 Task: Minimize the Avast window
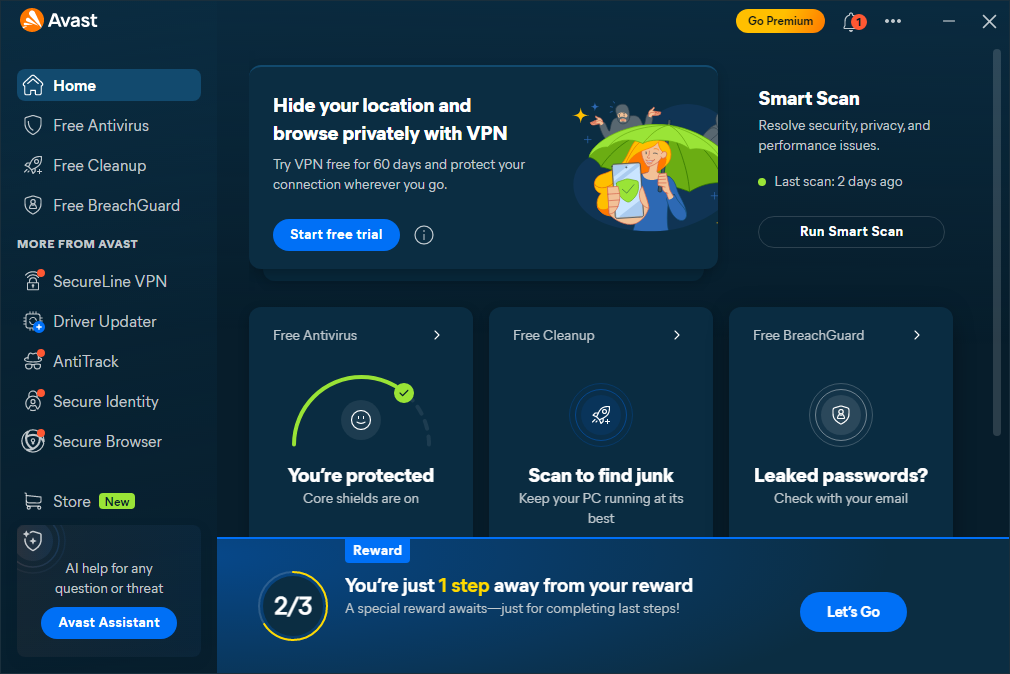[x=949, y=21]
